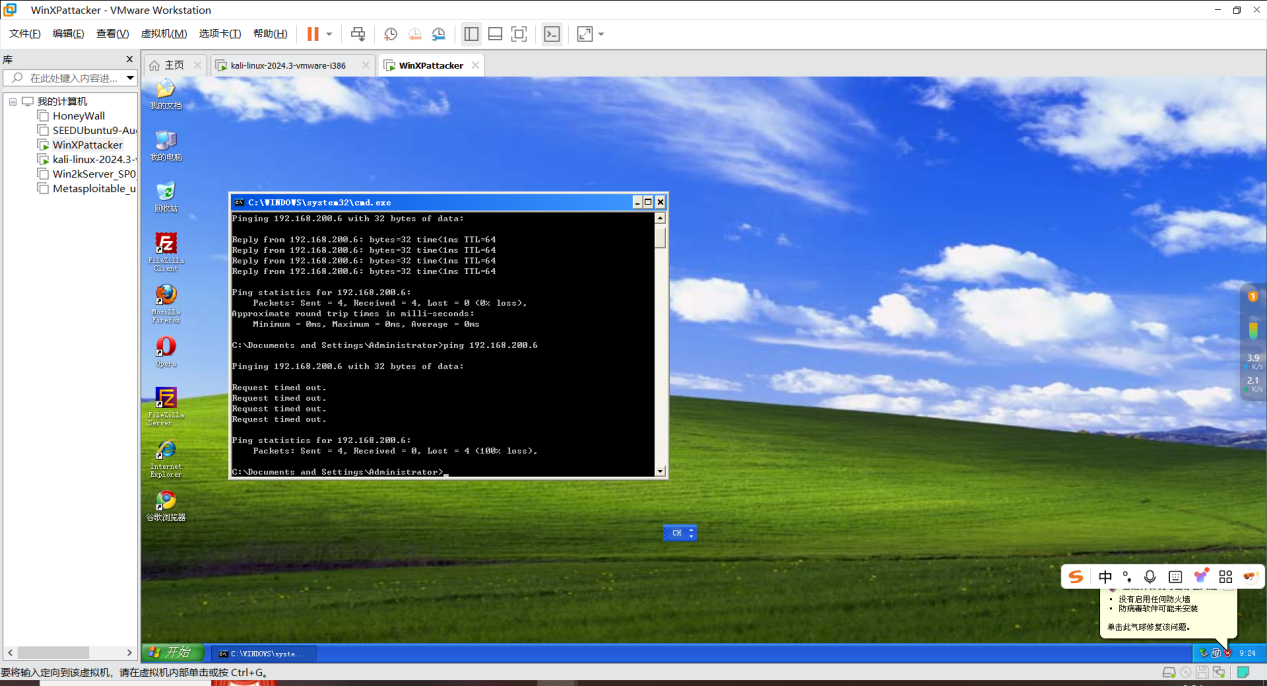Screen dimensions: 1267x686
Task: Open the 虚拟机(M) menu
Action: point(163,34)
